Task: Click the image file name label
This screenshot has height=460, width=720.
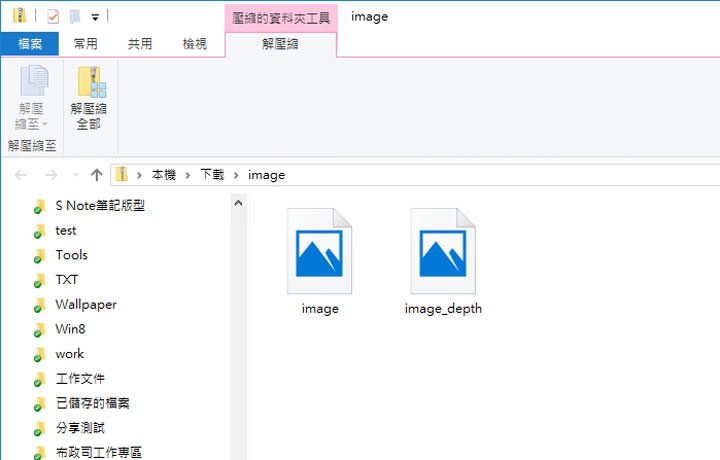Action: click(x=320, y=309)
